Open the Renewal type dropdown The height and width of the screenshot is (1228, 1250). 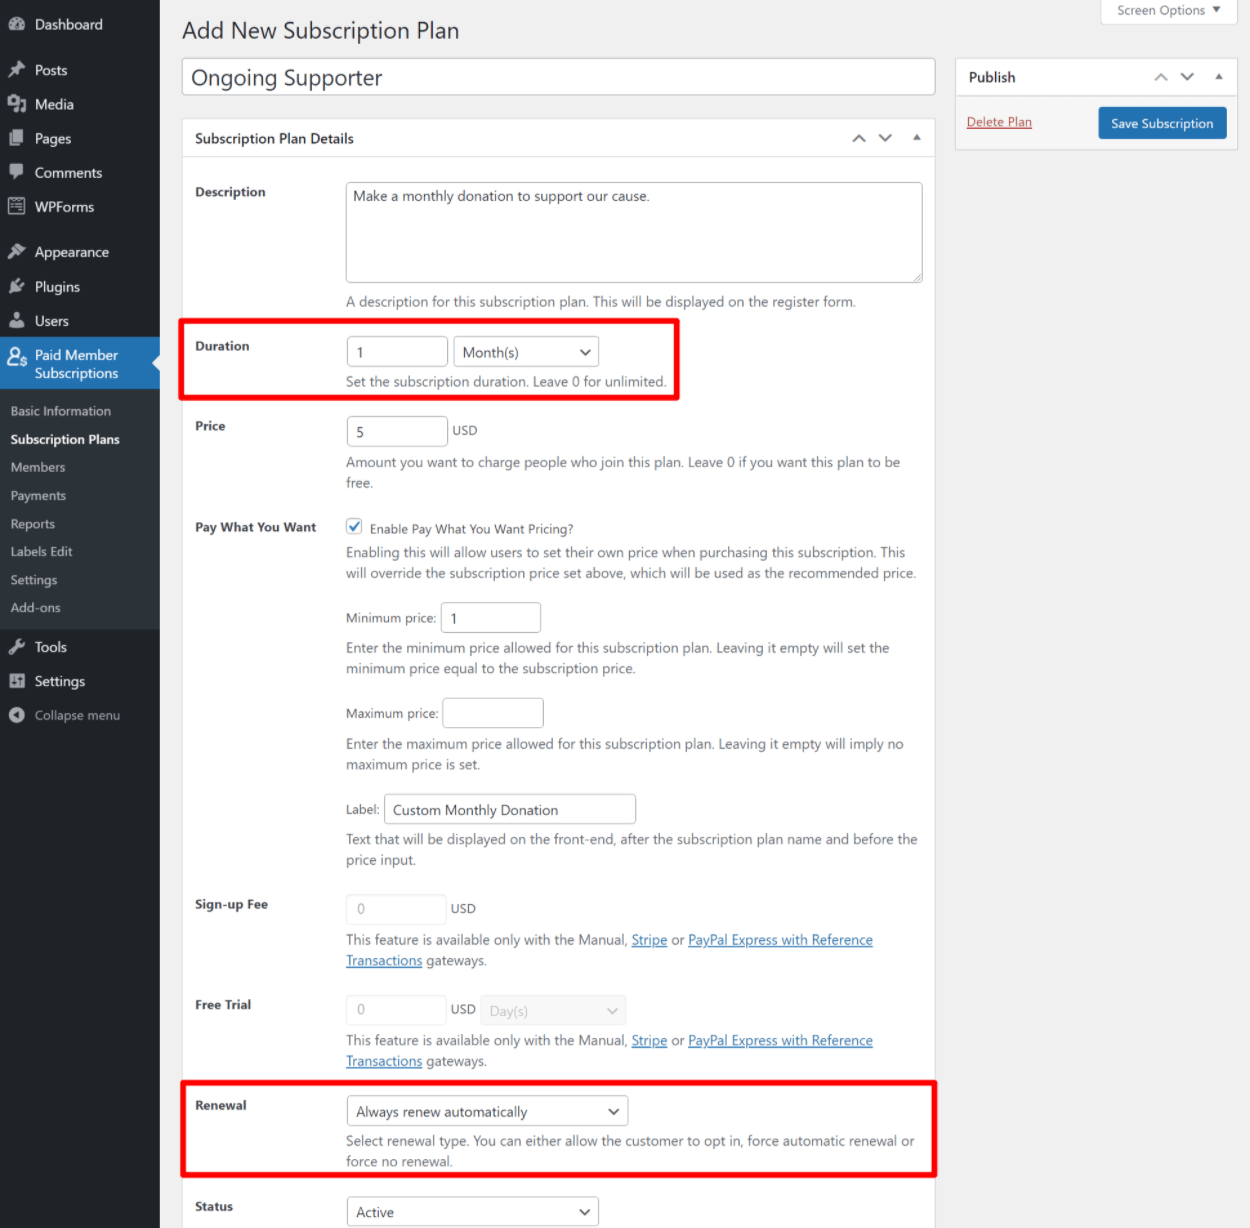(x=487, y=1111)
